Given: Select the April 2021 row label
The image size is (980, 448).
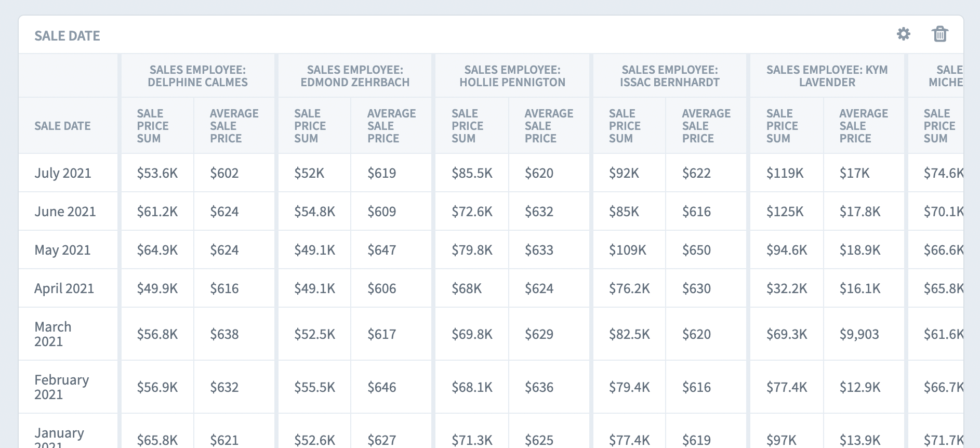Looking at the screenshot, I should [x=64, y=289].
